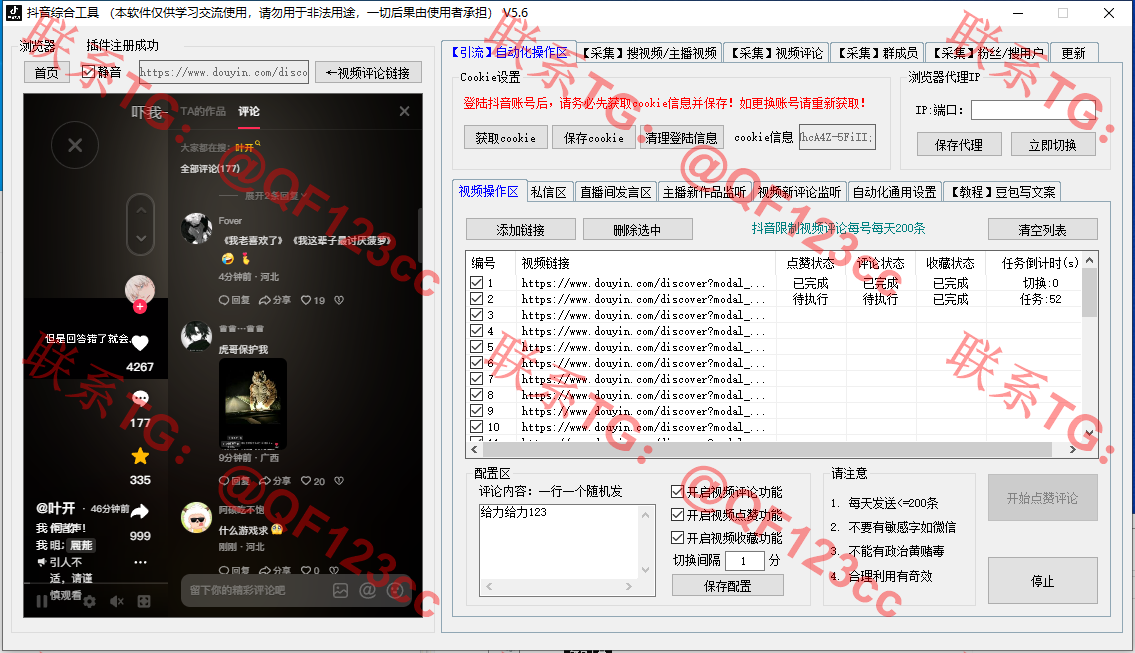Uncheck row 1 in the video link list

click(476, 283)
